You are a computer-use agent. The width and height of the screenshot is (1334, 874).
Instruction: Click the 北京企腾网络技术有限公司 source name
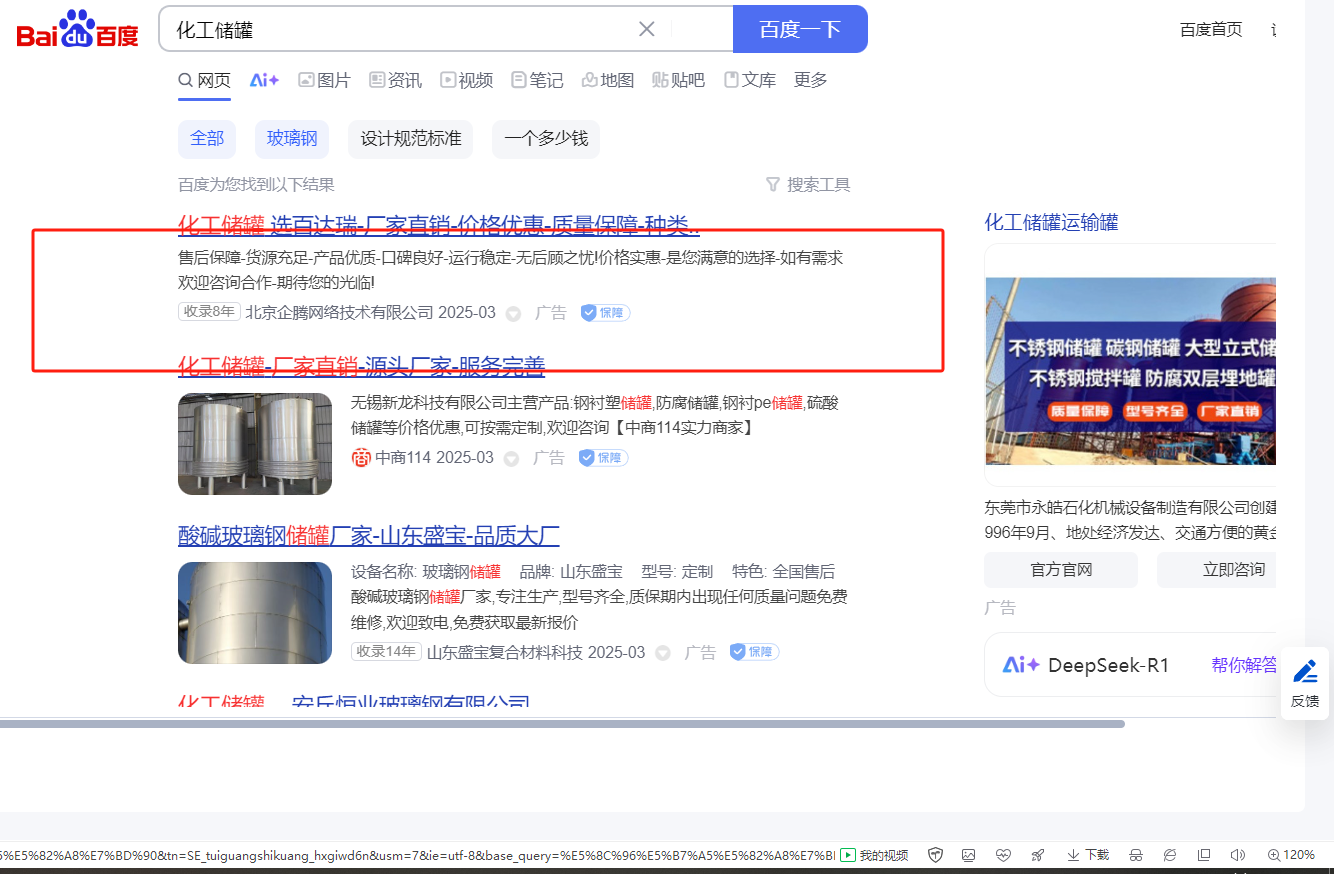point(340,313)
